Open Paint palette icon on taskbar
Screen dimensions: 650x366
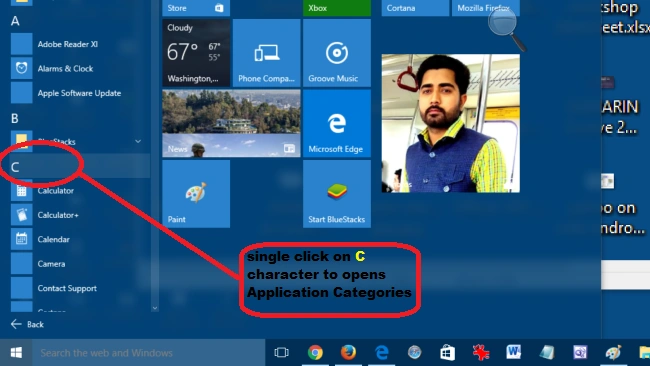[613, 353]
